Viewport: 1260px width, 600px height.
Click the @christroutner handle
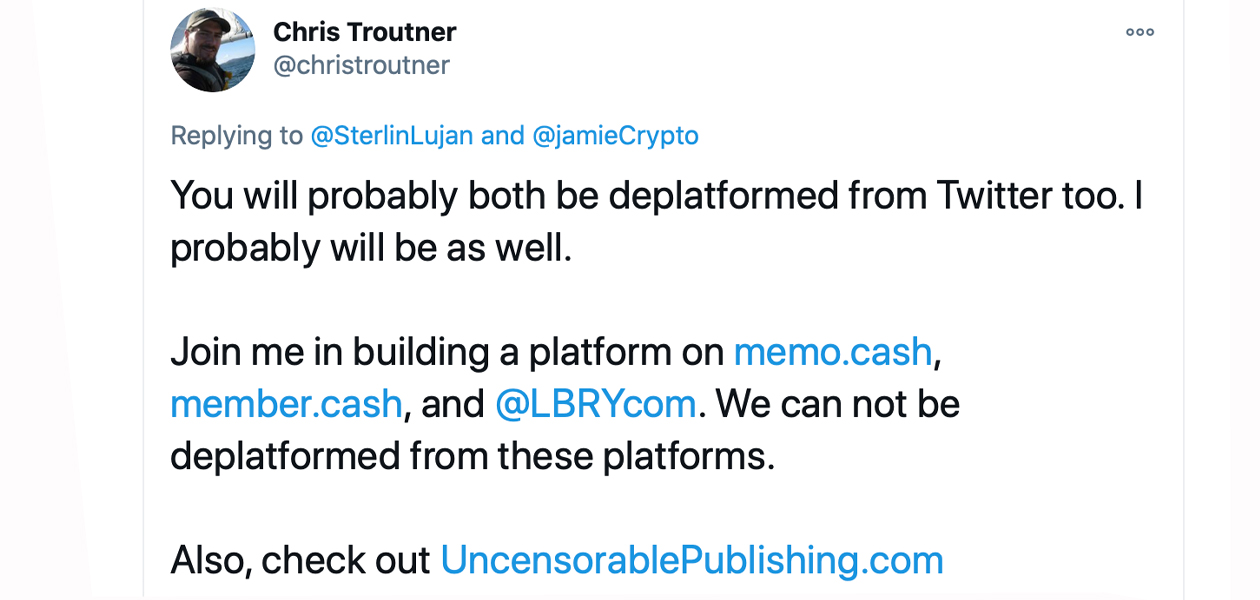click(x=362, y=66)
